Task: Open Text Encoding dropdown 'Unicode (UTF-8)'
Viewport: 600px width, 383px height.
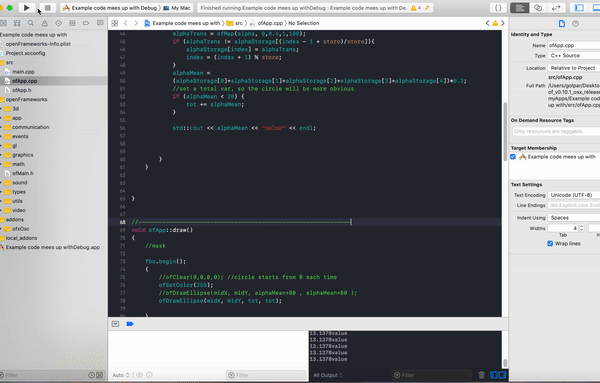Action: click(574, 195)
